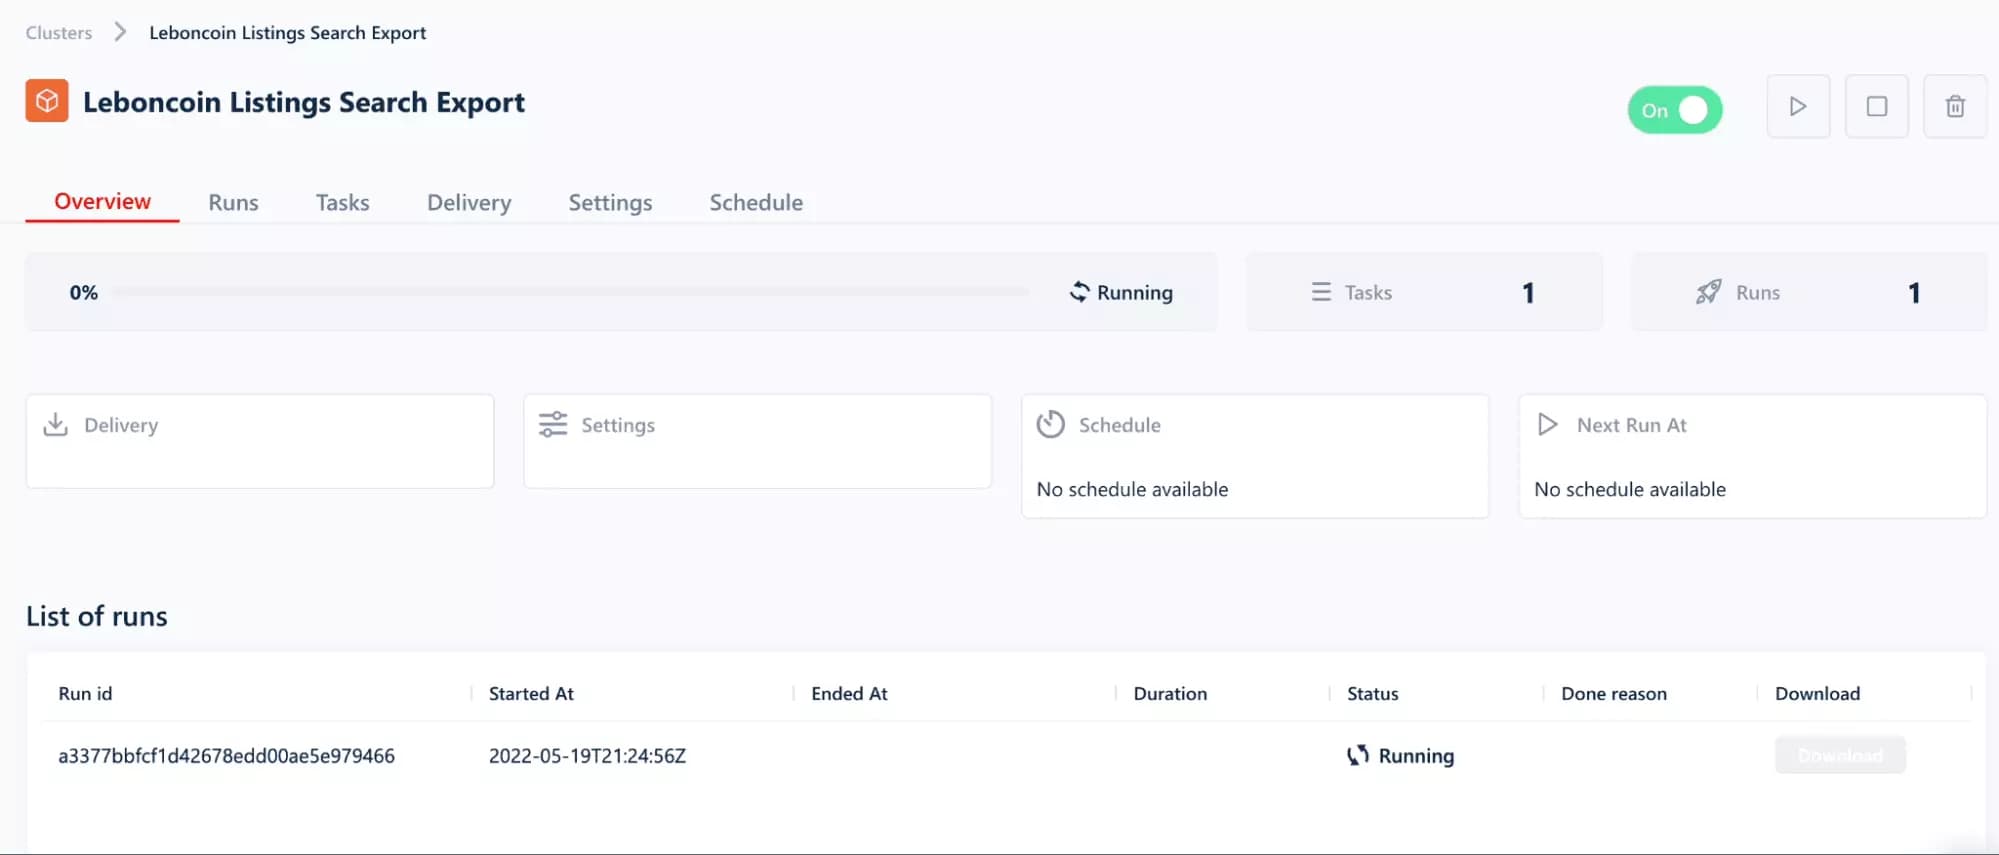Screen dimensions: 1999x855
Task: Click the Download column header
Action: click(x=1817, y=694)
